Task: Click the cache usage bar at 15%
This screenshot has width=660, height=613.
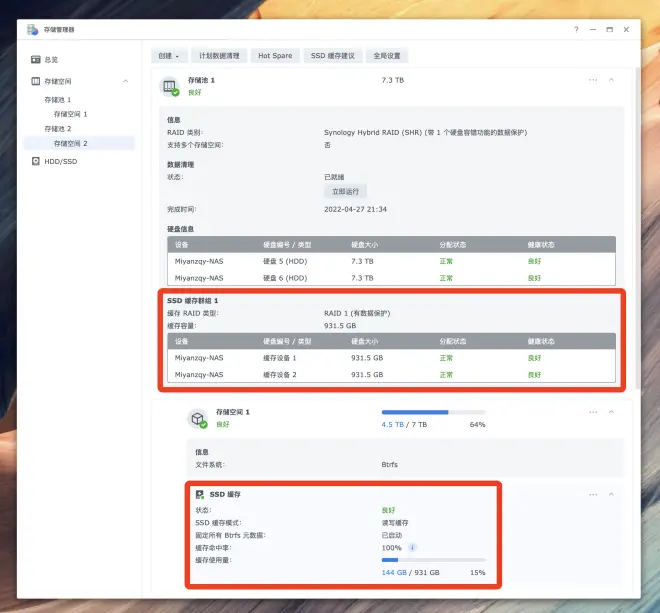Action: [434, 560]
